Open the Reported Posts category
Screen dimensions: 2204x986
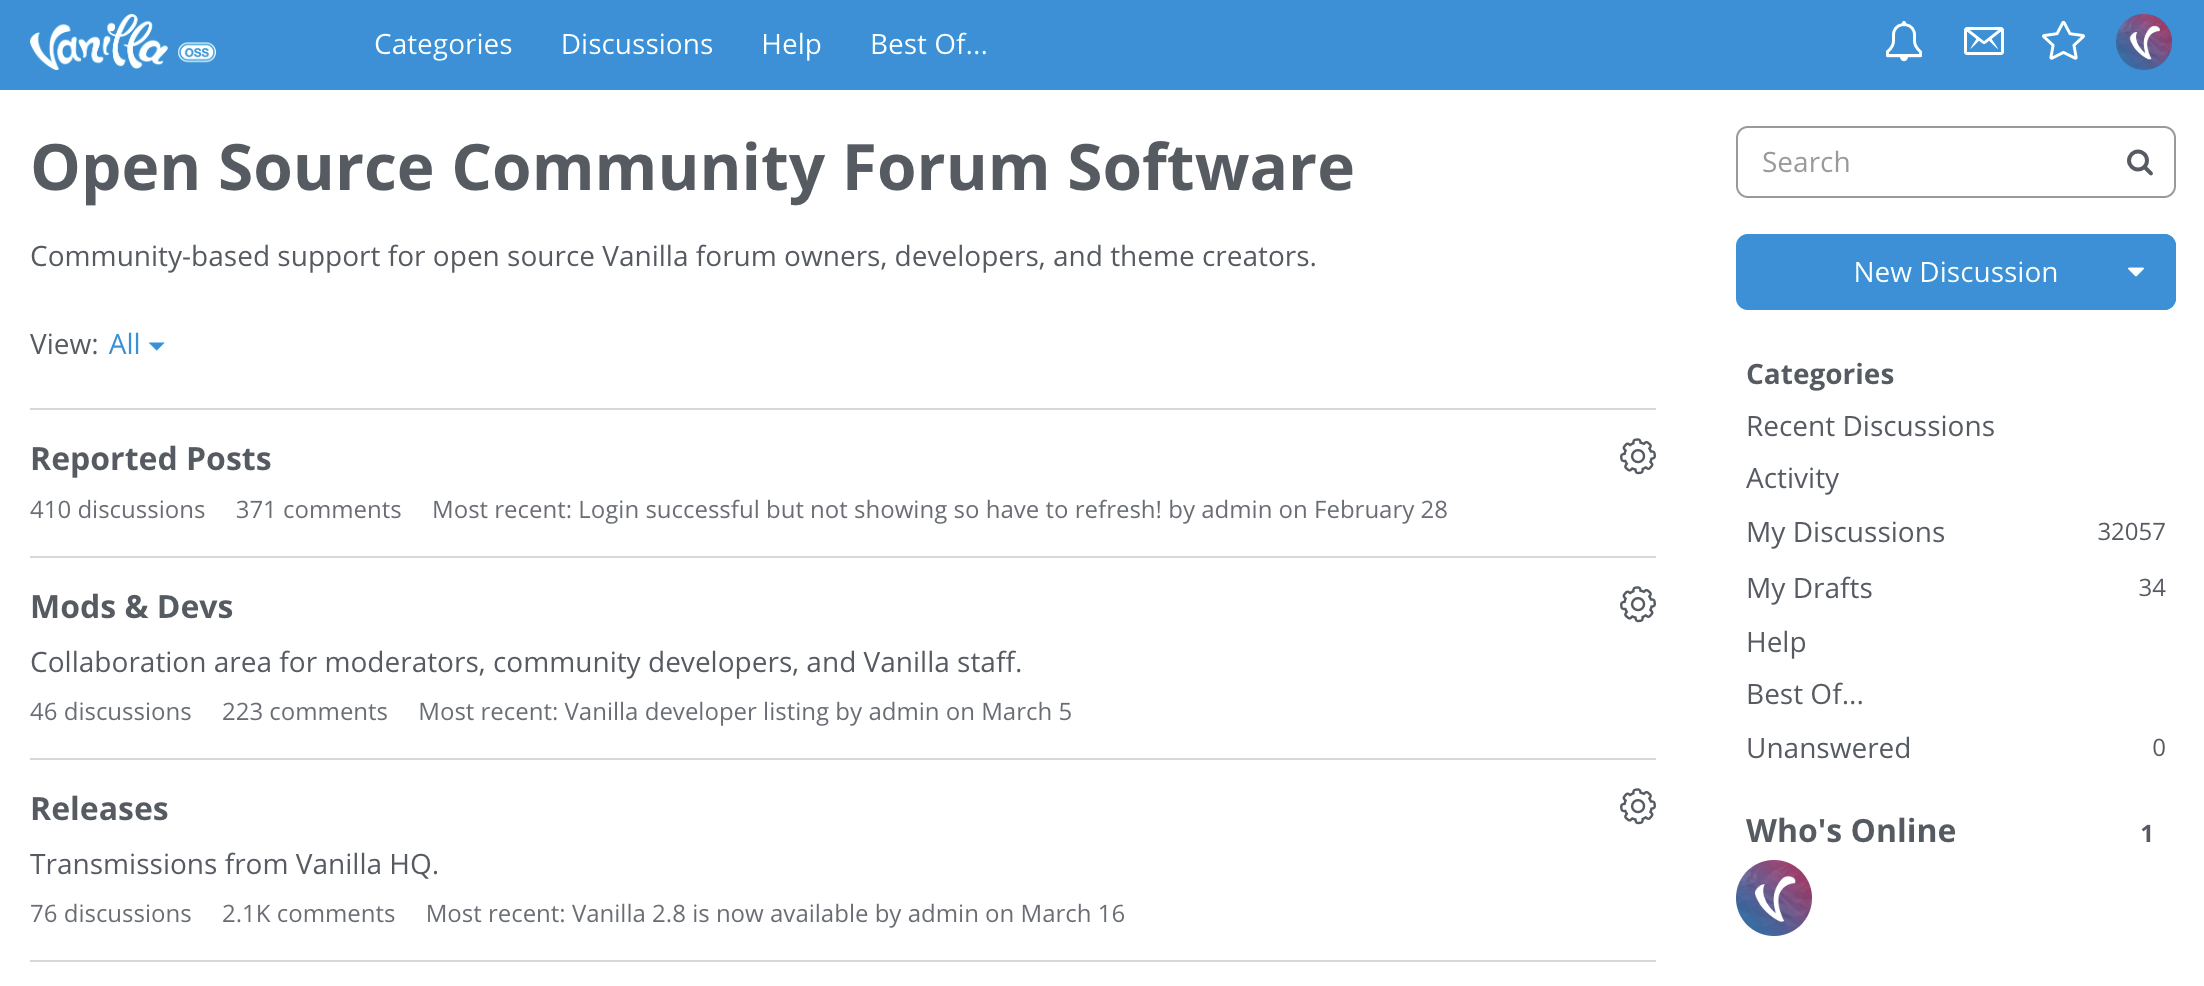[151, 458]
